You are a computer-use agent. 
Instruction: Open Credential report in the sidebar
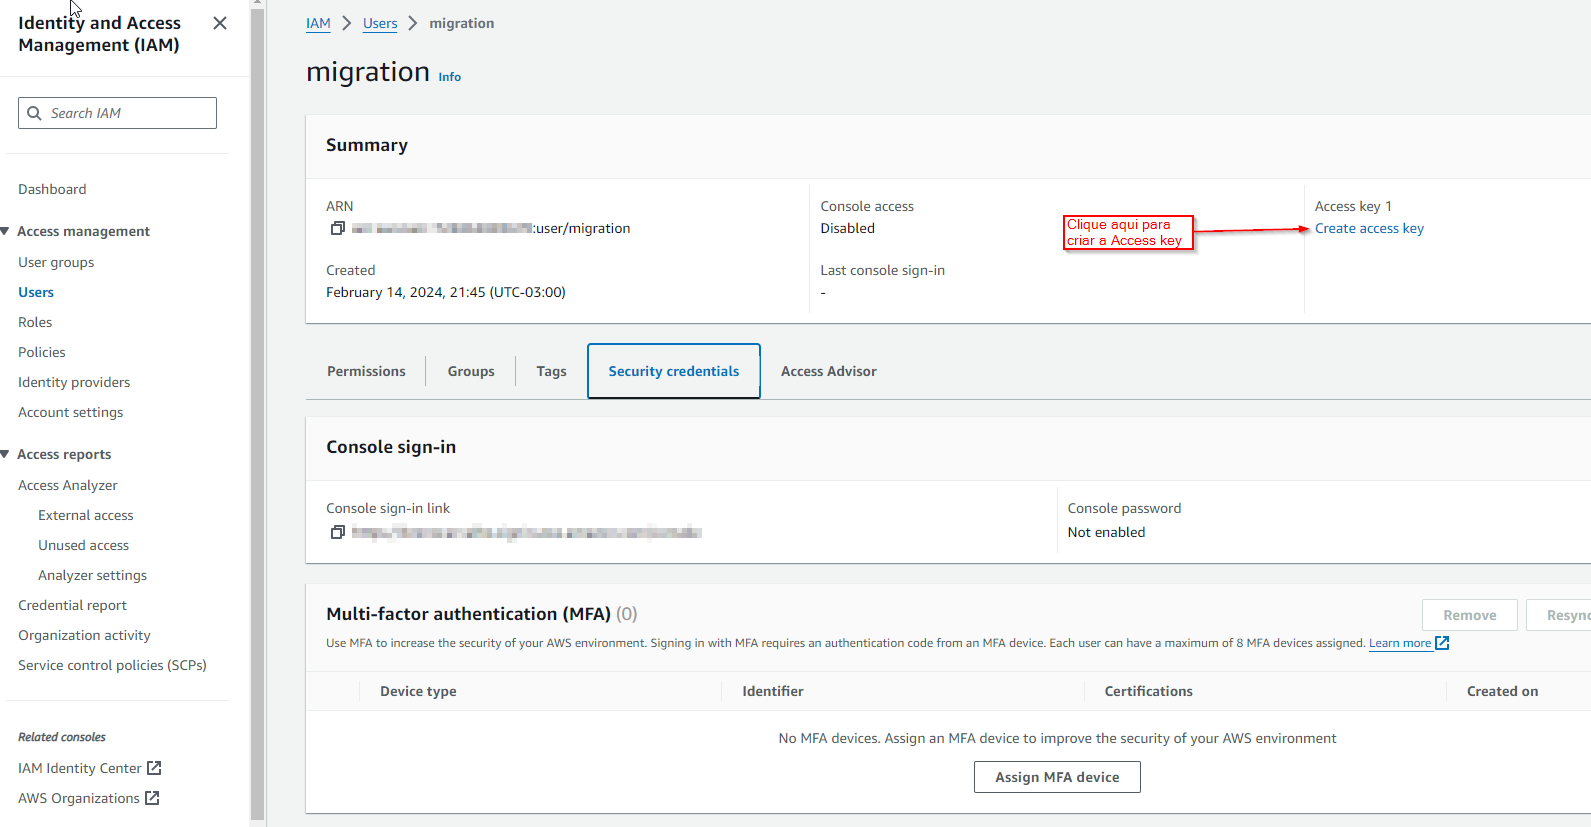72,605
